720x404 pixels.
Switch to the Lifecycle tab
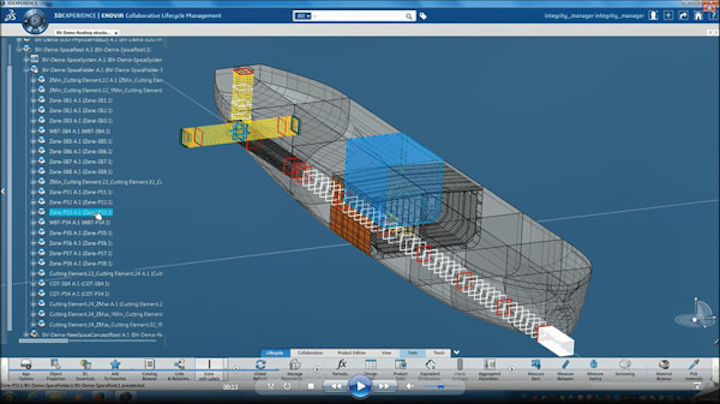[275, 353]
